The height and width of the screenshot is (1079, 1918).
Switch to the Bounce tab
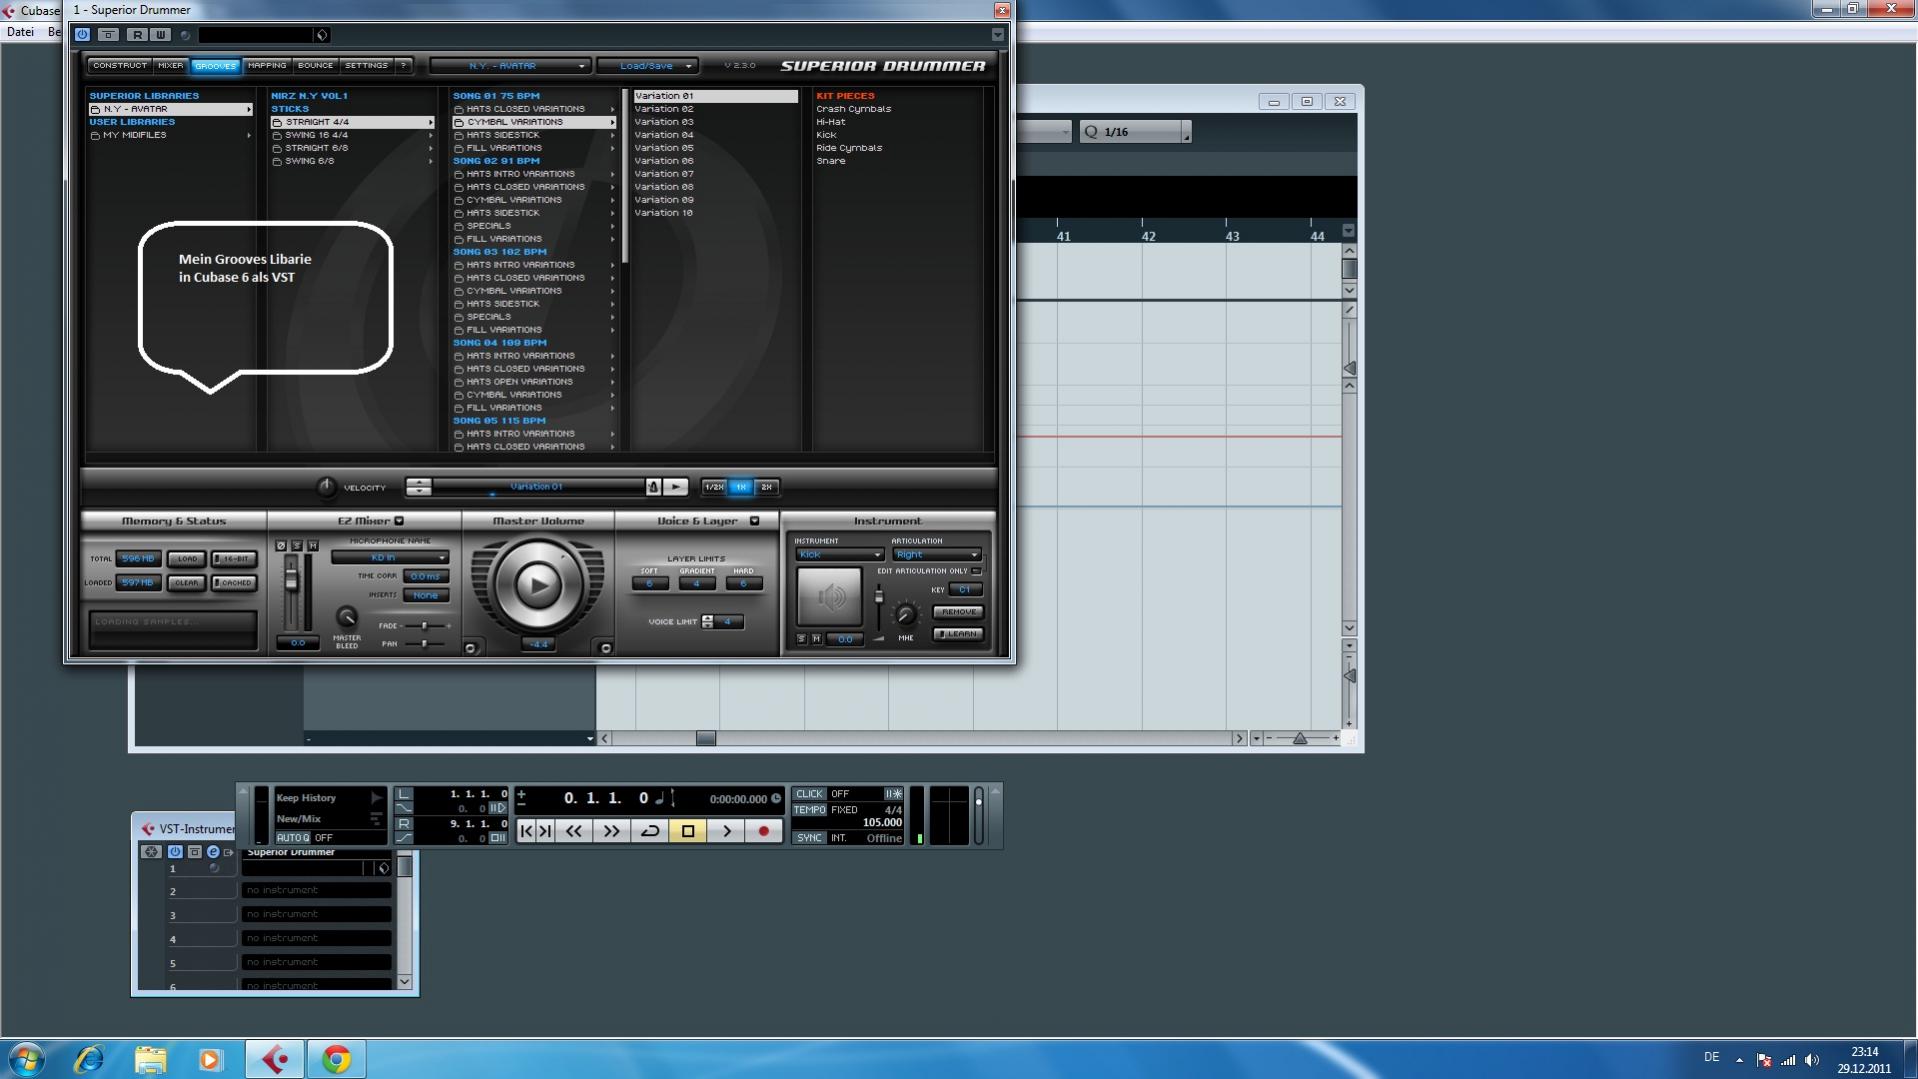(315, 66)
